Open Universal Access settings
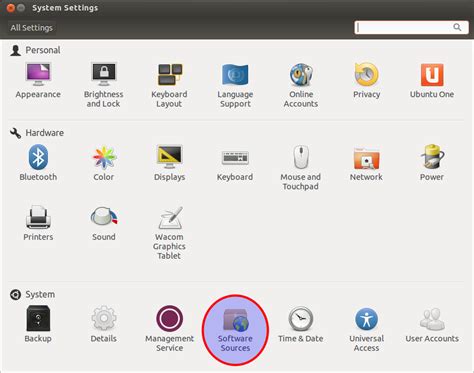The image size is (474, 373). tap(366, 329)
